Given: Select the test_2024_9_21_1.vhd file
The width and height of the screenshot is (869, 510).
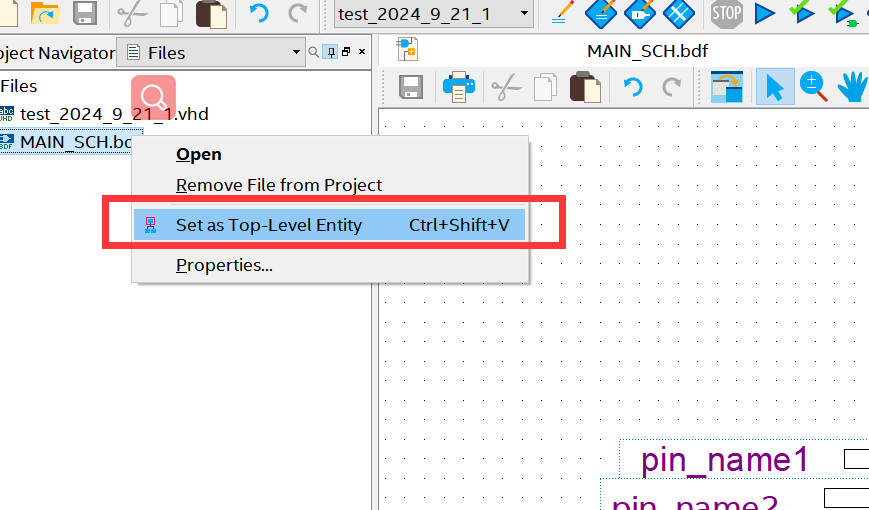Looking at the screenshot, I should [x=113, y=114].
